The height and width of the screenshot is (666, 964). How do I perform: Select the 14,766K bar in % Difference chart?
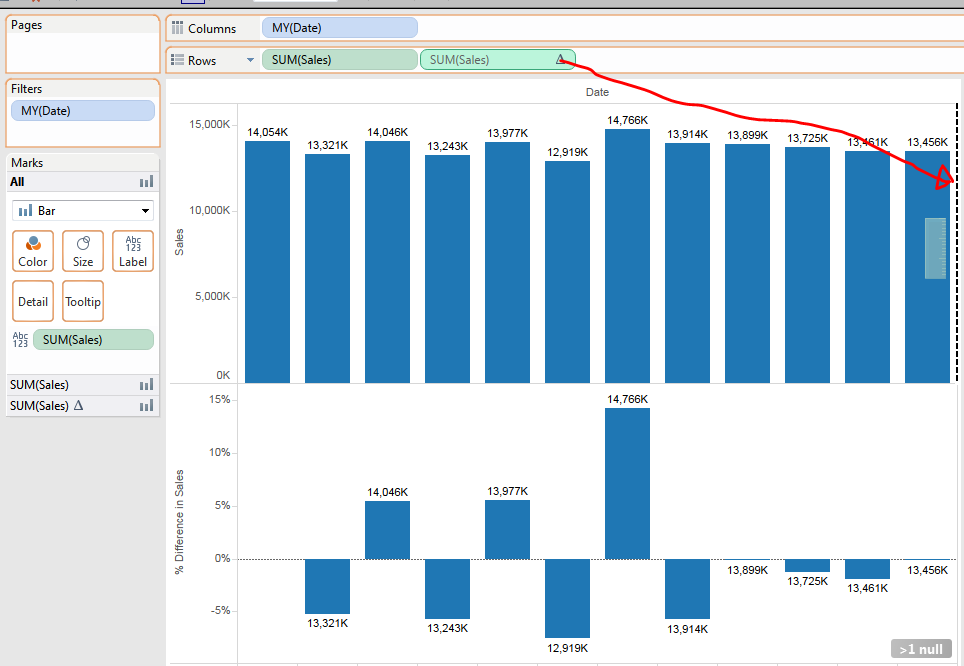tap(627, 483)
